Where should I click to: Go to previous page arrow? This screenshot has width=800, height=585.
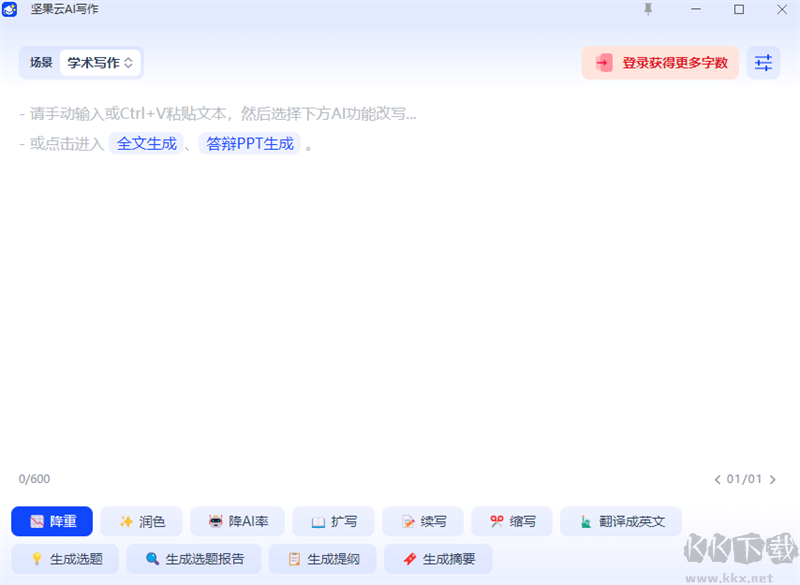(x=717, y=479)
